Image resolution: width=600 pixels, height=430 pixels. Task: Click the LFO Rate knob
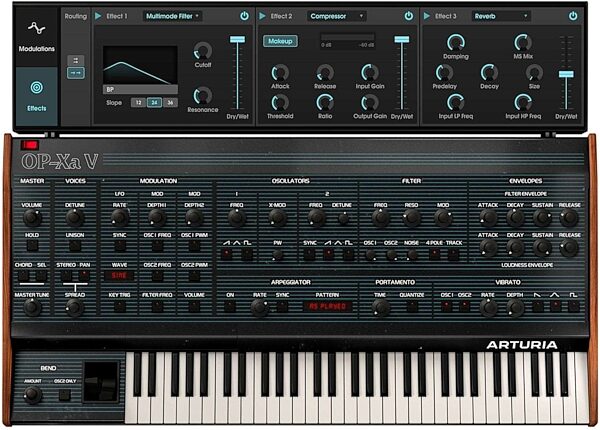[120, 217]
